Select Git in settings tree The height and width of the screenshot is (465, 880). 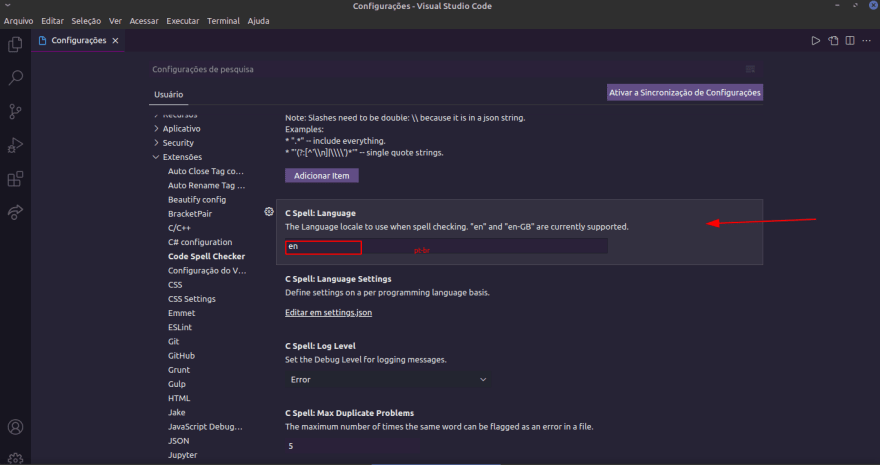pyautogui.click(x=173, y=342)
